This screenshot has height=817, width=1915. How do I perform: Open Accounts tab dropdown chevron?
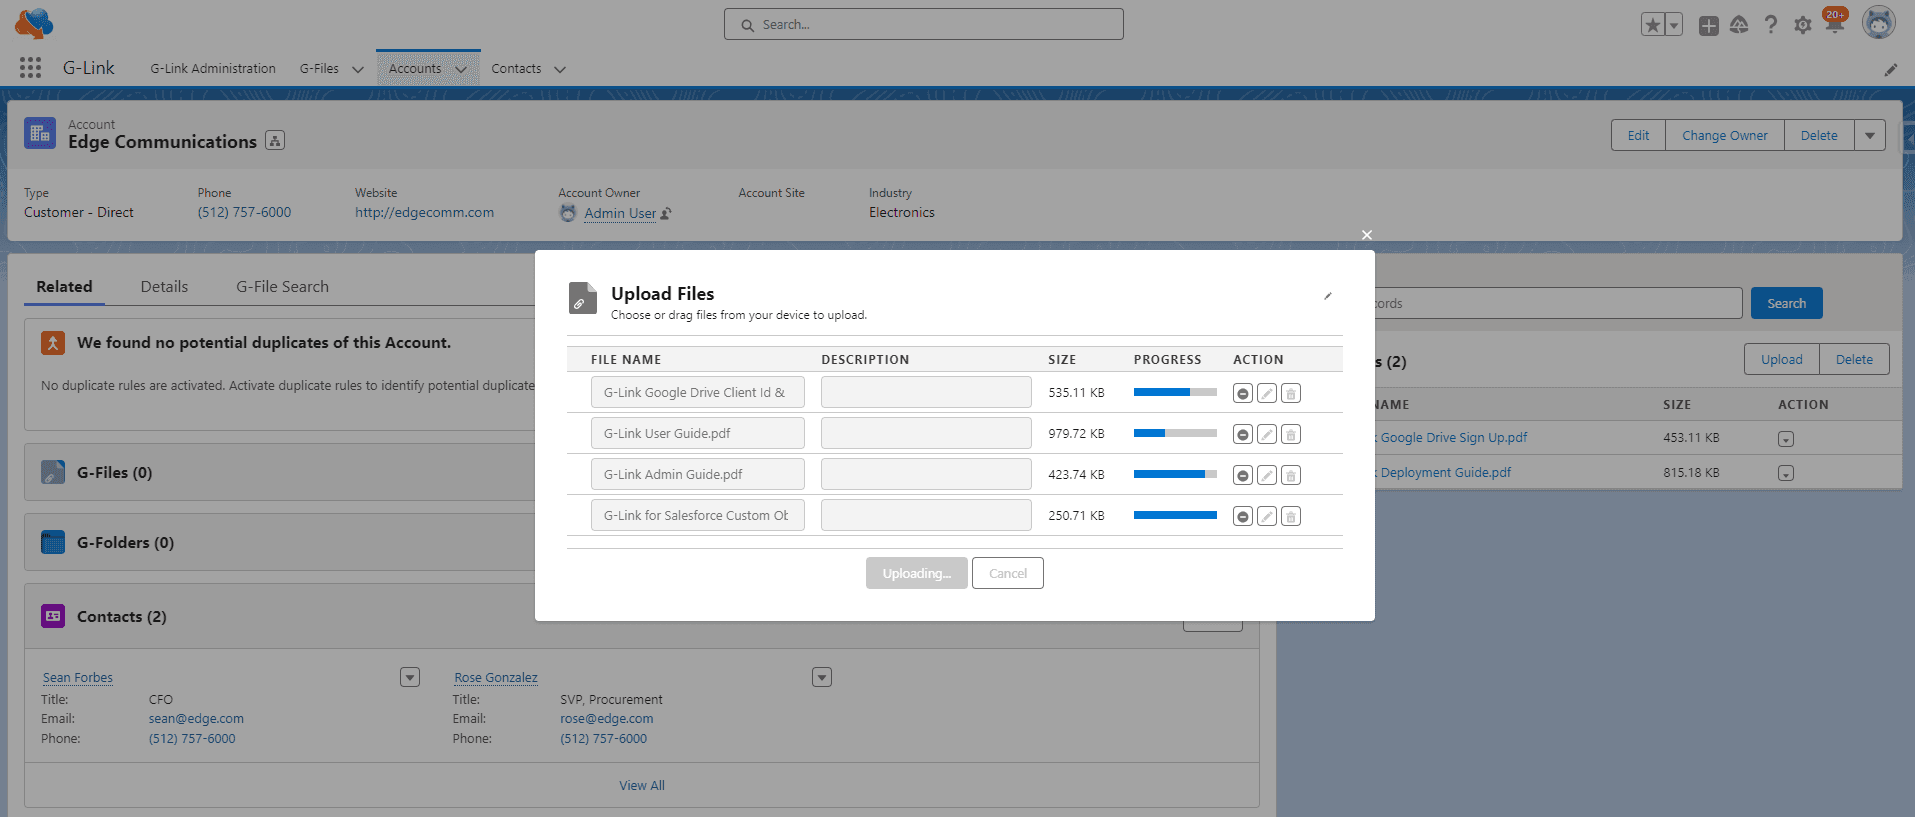coord(461,70)
